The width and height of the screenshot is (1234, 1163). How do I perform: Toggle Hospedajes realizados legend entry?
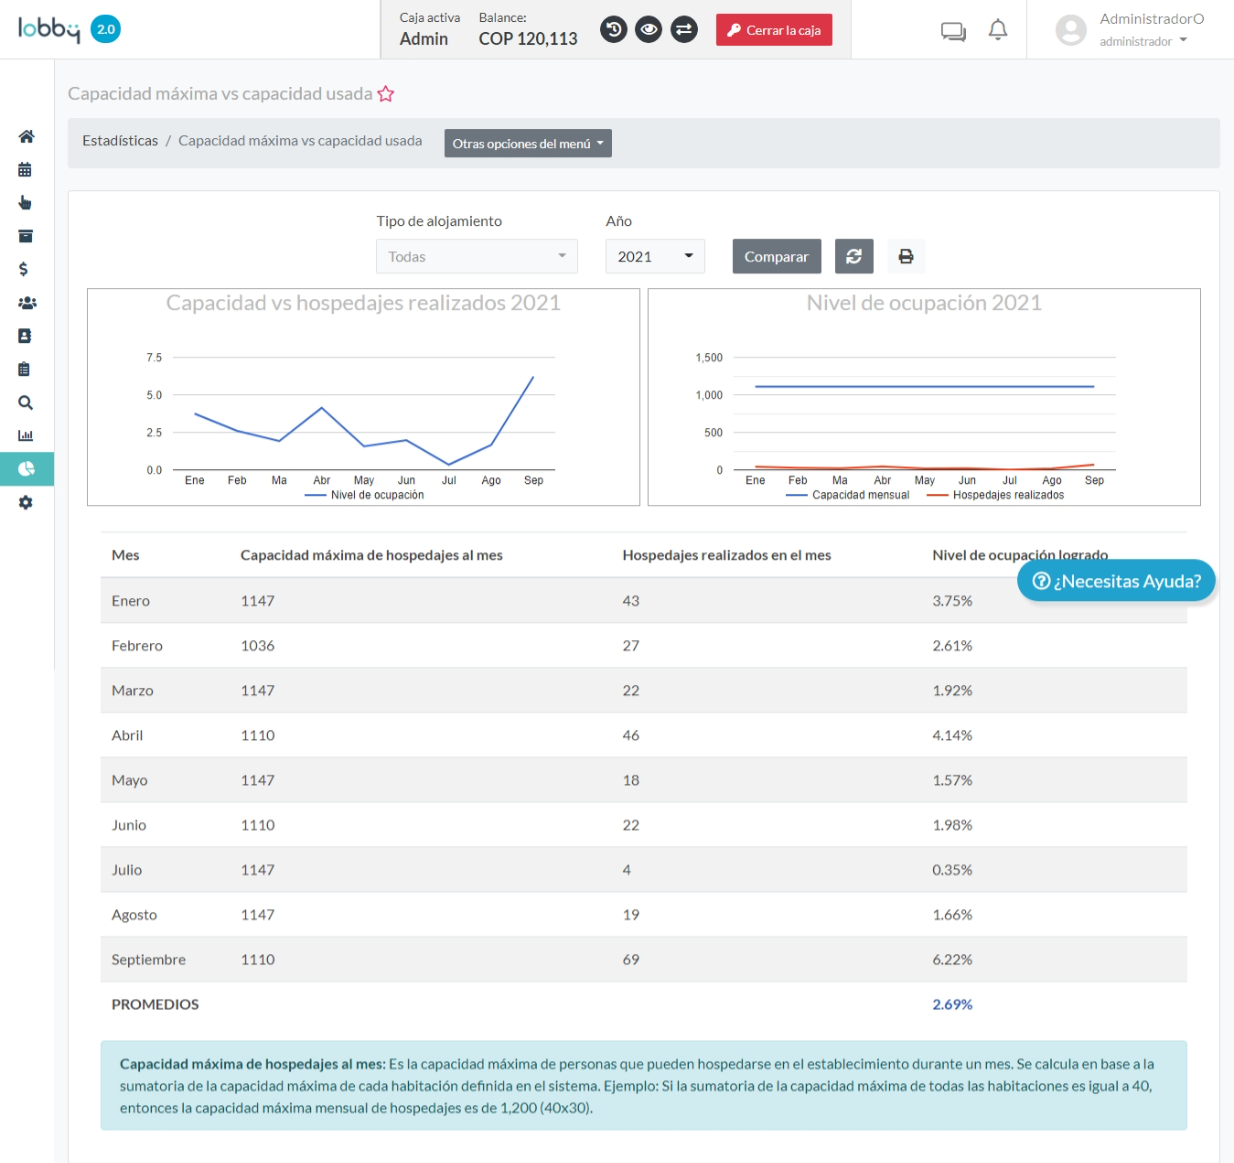coord(995,495)
